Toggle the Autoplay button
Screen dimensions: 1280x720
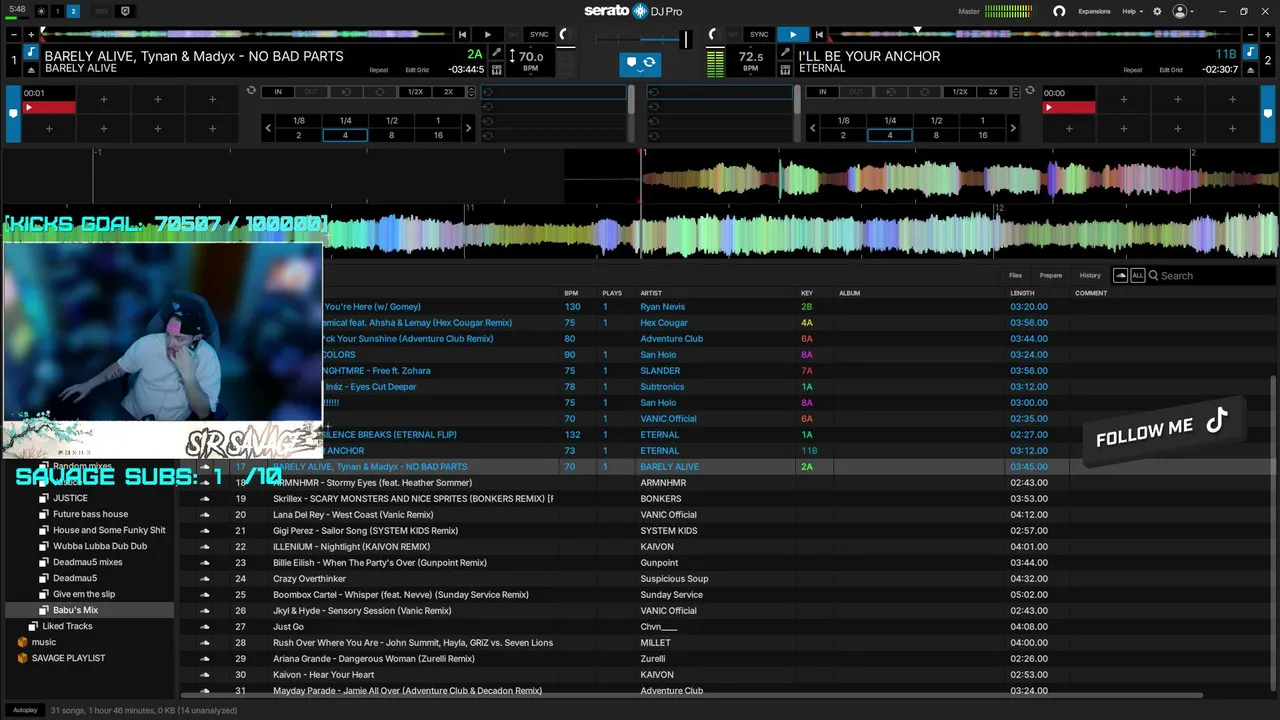click(25, 710)
